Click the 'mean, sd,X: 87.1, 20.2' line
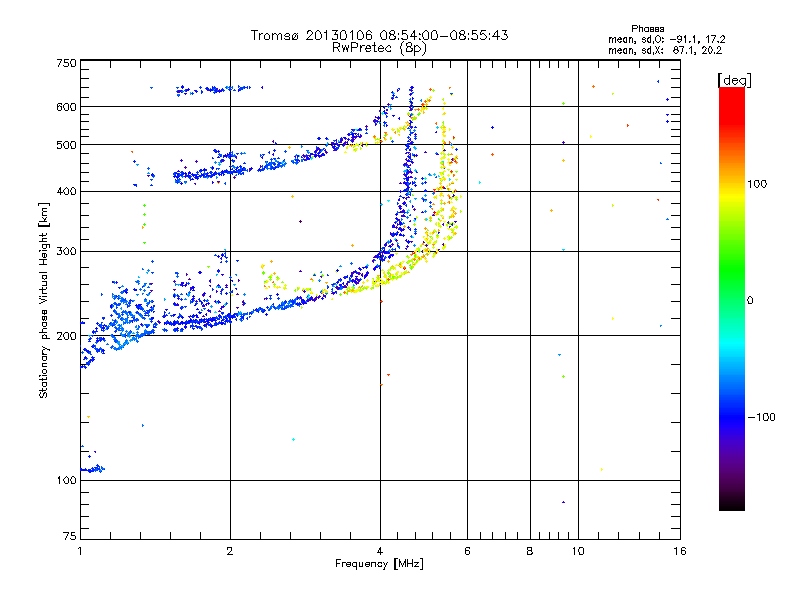Image resolution: width=800 pixels, height=600 pixels. pos(665,50)
